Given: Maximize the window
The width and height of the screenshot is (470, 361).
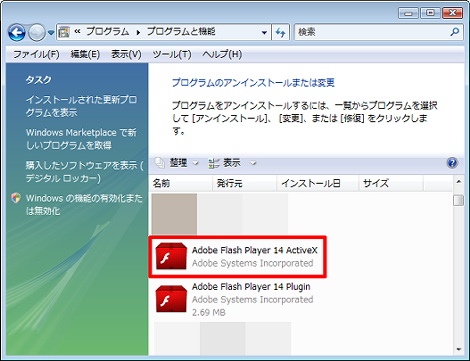Looking at the screenshot, I should click(430, 13).
